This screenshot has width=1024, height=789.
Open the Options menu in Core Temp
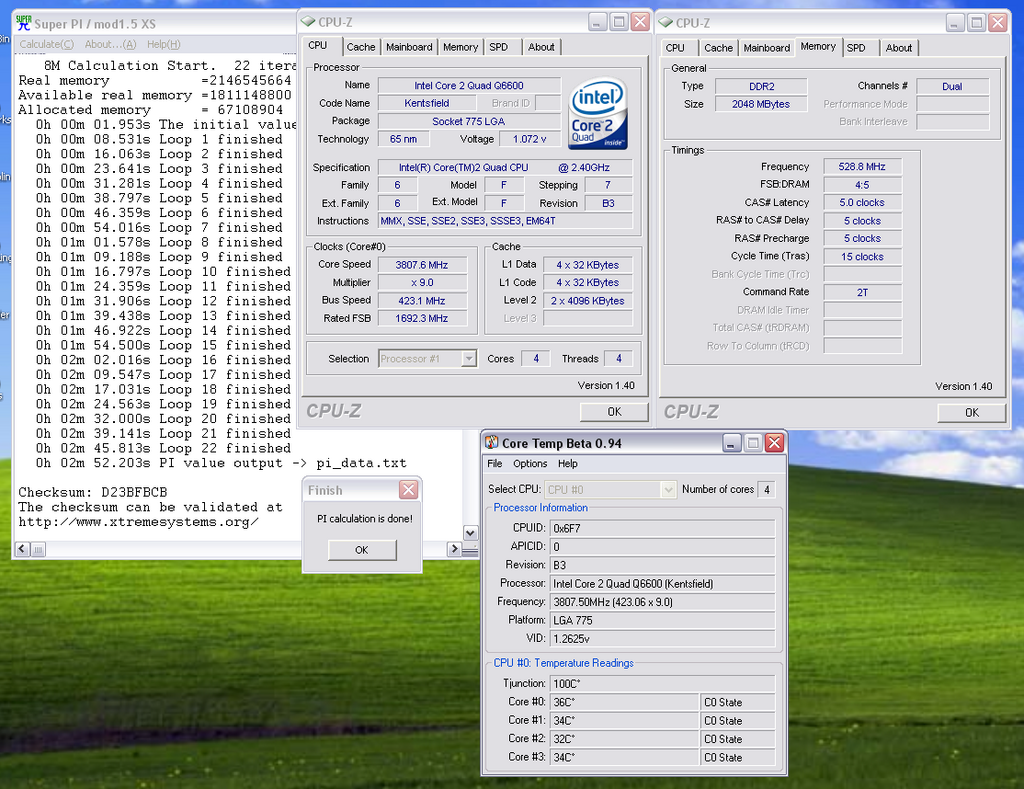coord(530,464)
